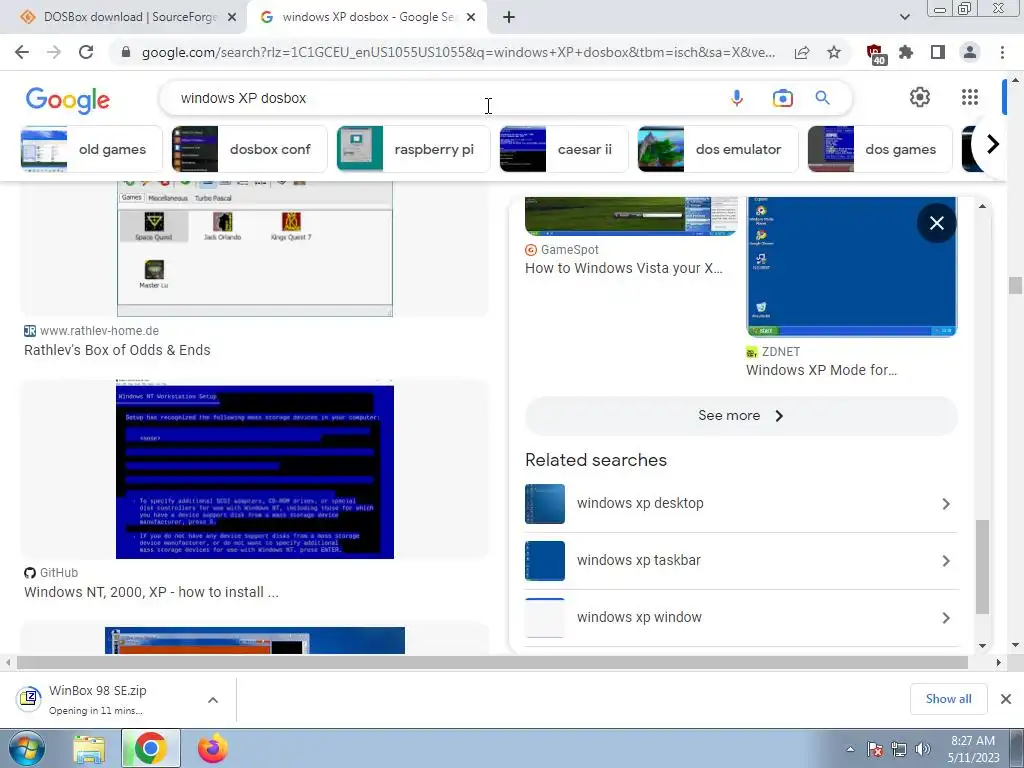Viewport: 1024px width, 768px height.
Task: Close the DOSBox SourceForge tab
Action: (232, 18)
